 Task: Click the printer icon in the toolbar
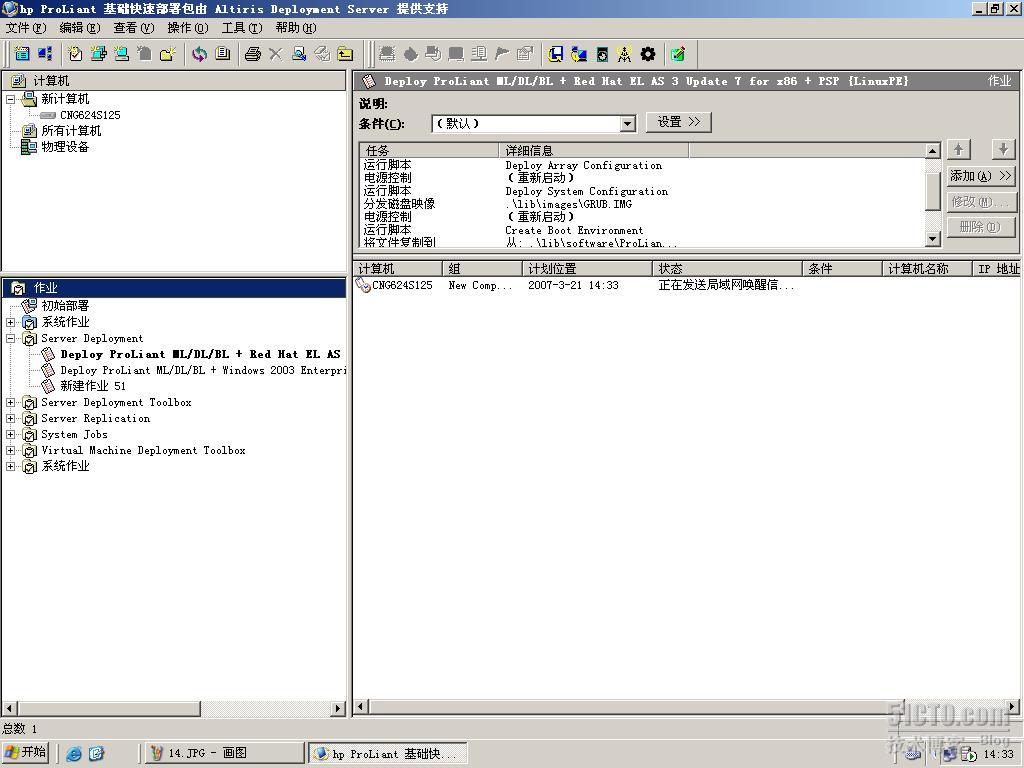253,54
